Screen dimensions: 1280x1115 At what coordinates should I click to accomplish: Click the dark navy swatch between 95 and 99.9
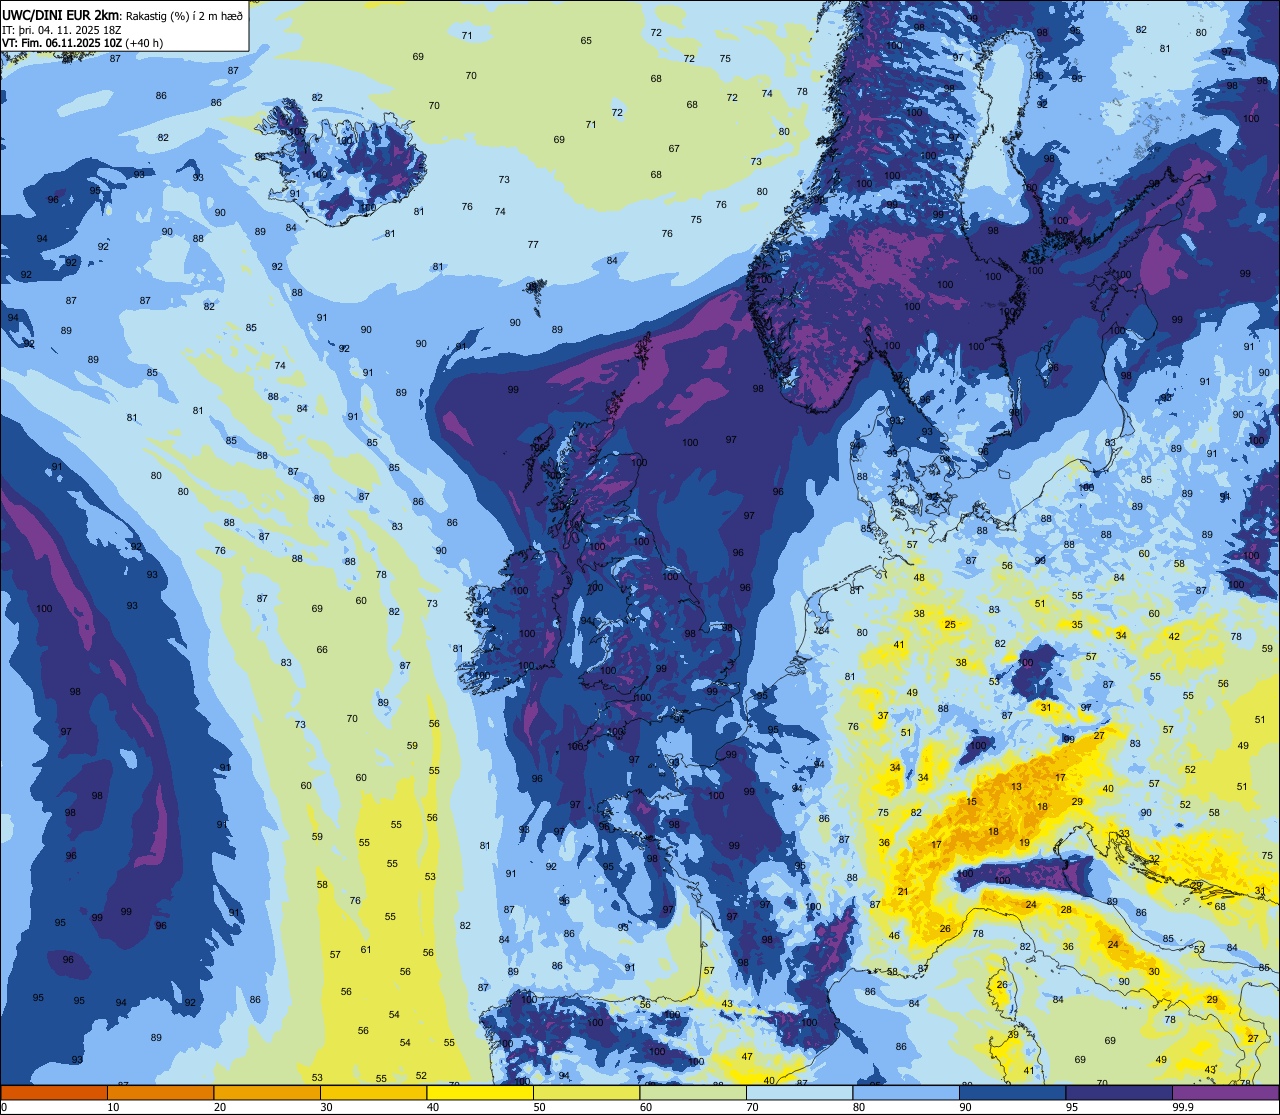pos(1119,1092)
